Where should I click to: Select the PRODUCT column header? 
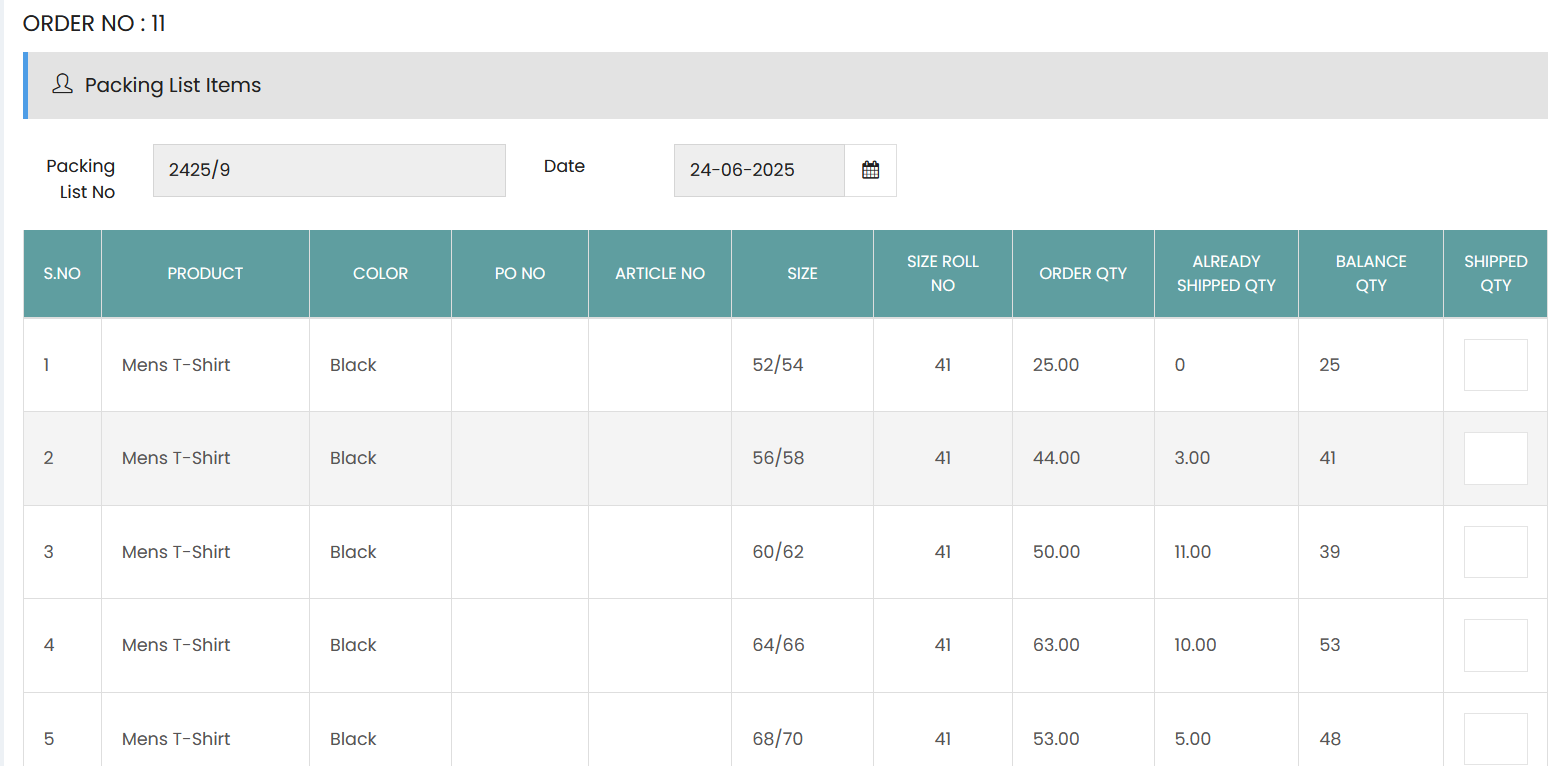(x=205, y=273)
